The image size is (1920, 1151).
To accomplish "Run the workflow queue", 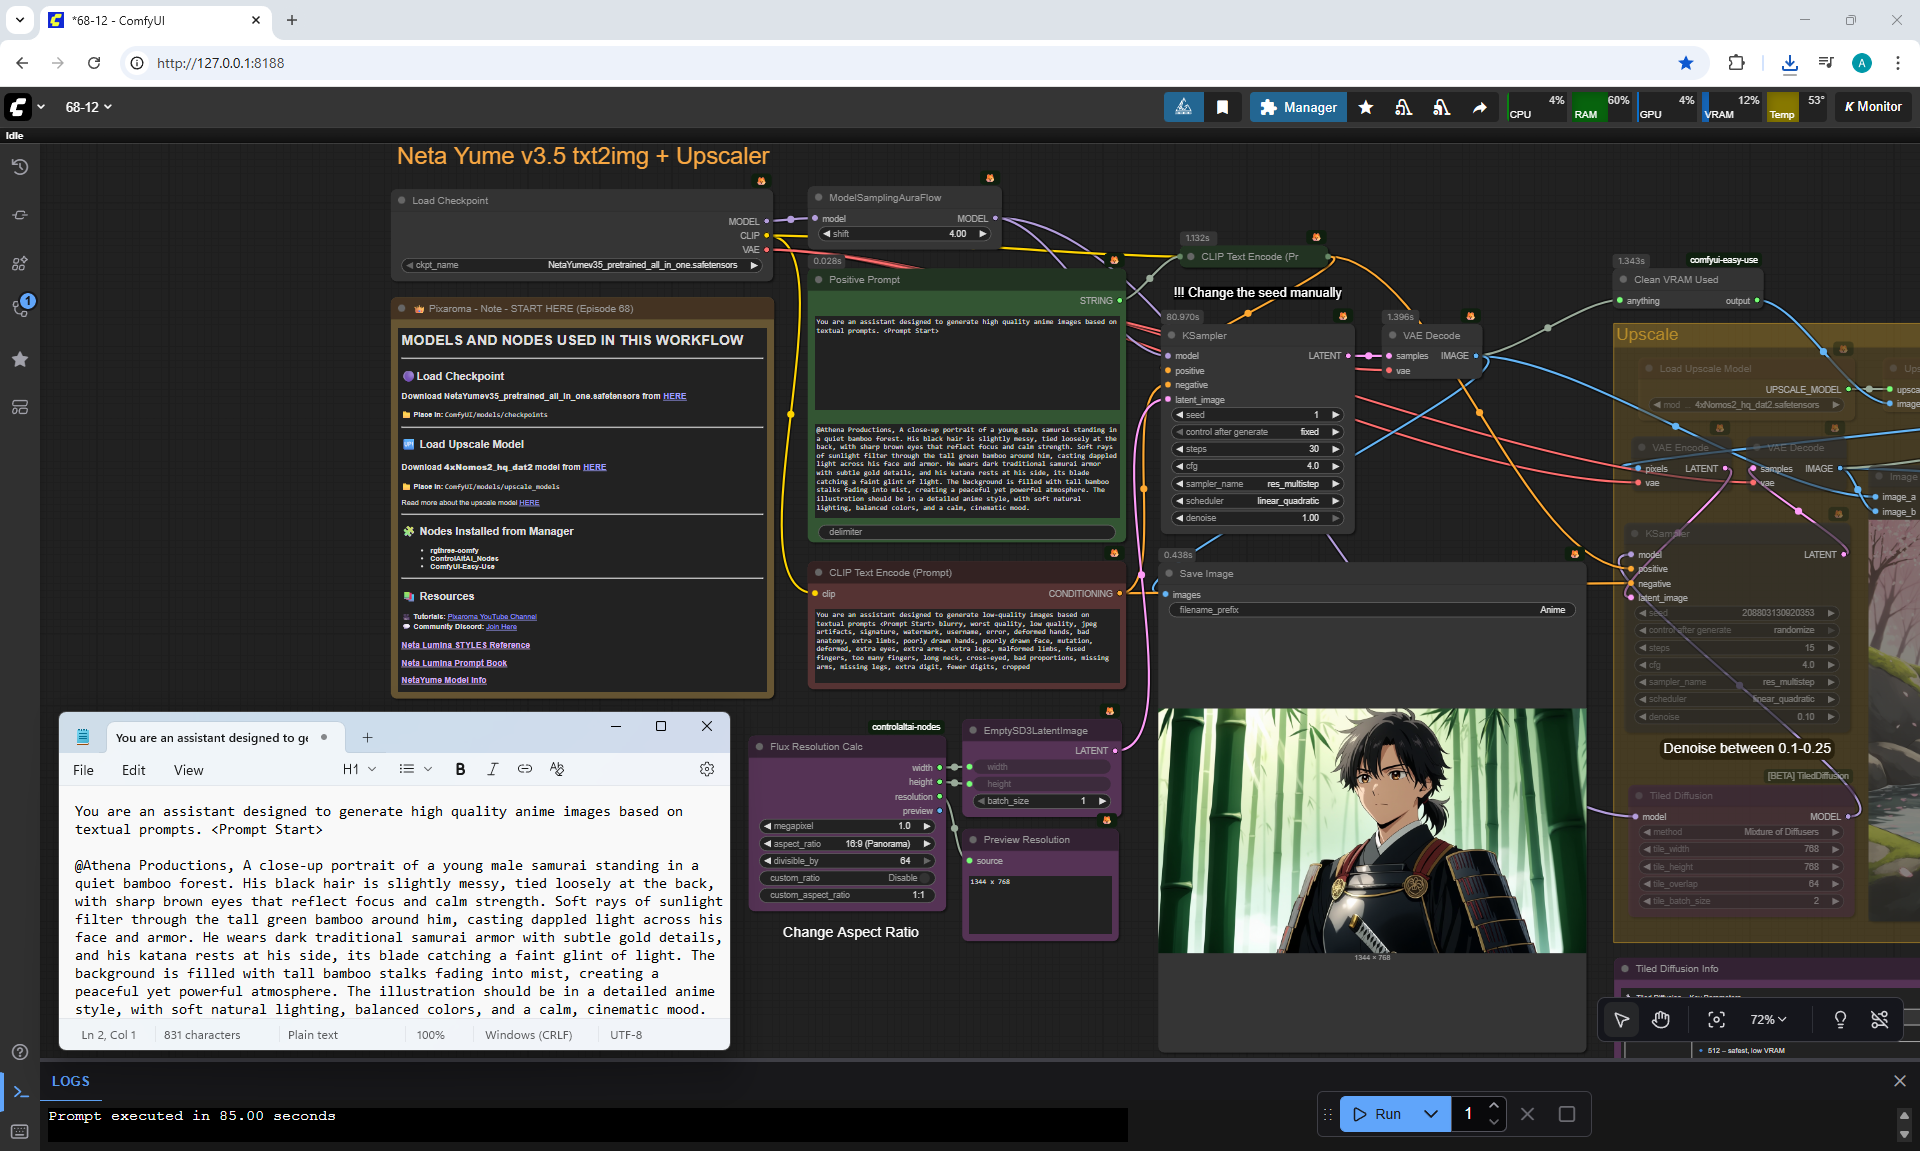I will 1376,1113.
